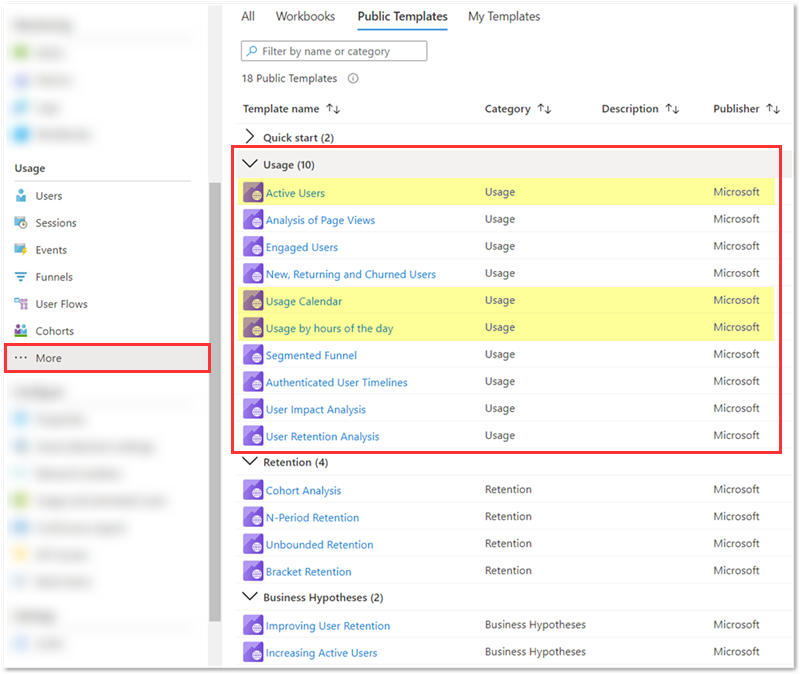
Task: Click the workbook icon for Analysis of Page Views
Action: (253, 219)
